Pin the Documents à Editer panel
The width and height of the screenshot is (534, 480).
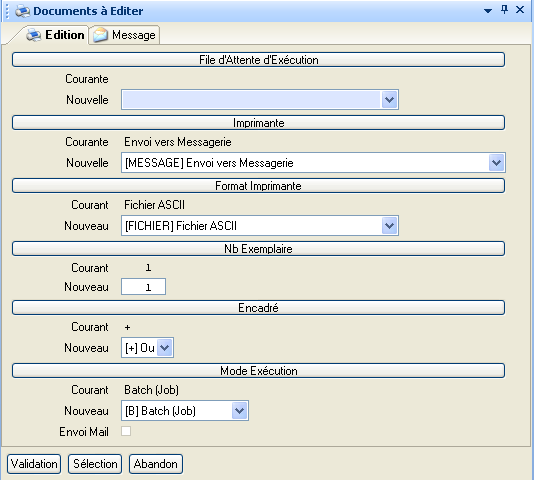point(504,10)
